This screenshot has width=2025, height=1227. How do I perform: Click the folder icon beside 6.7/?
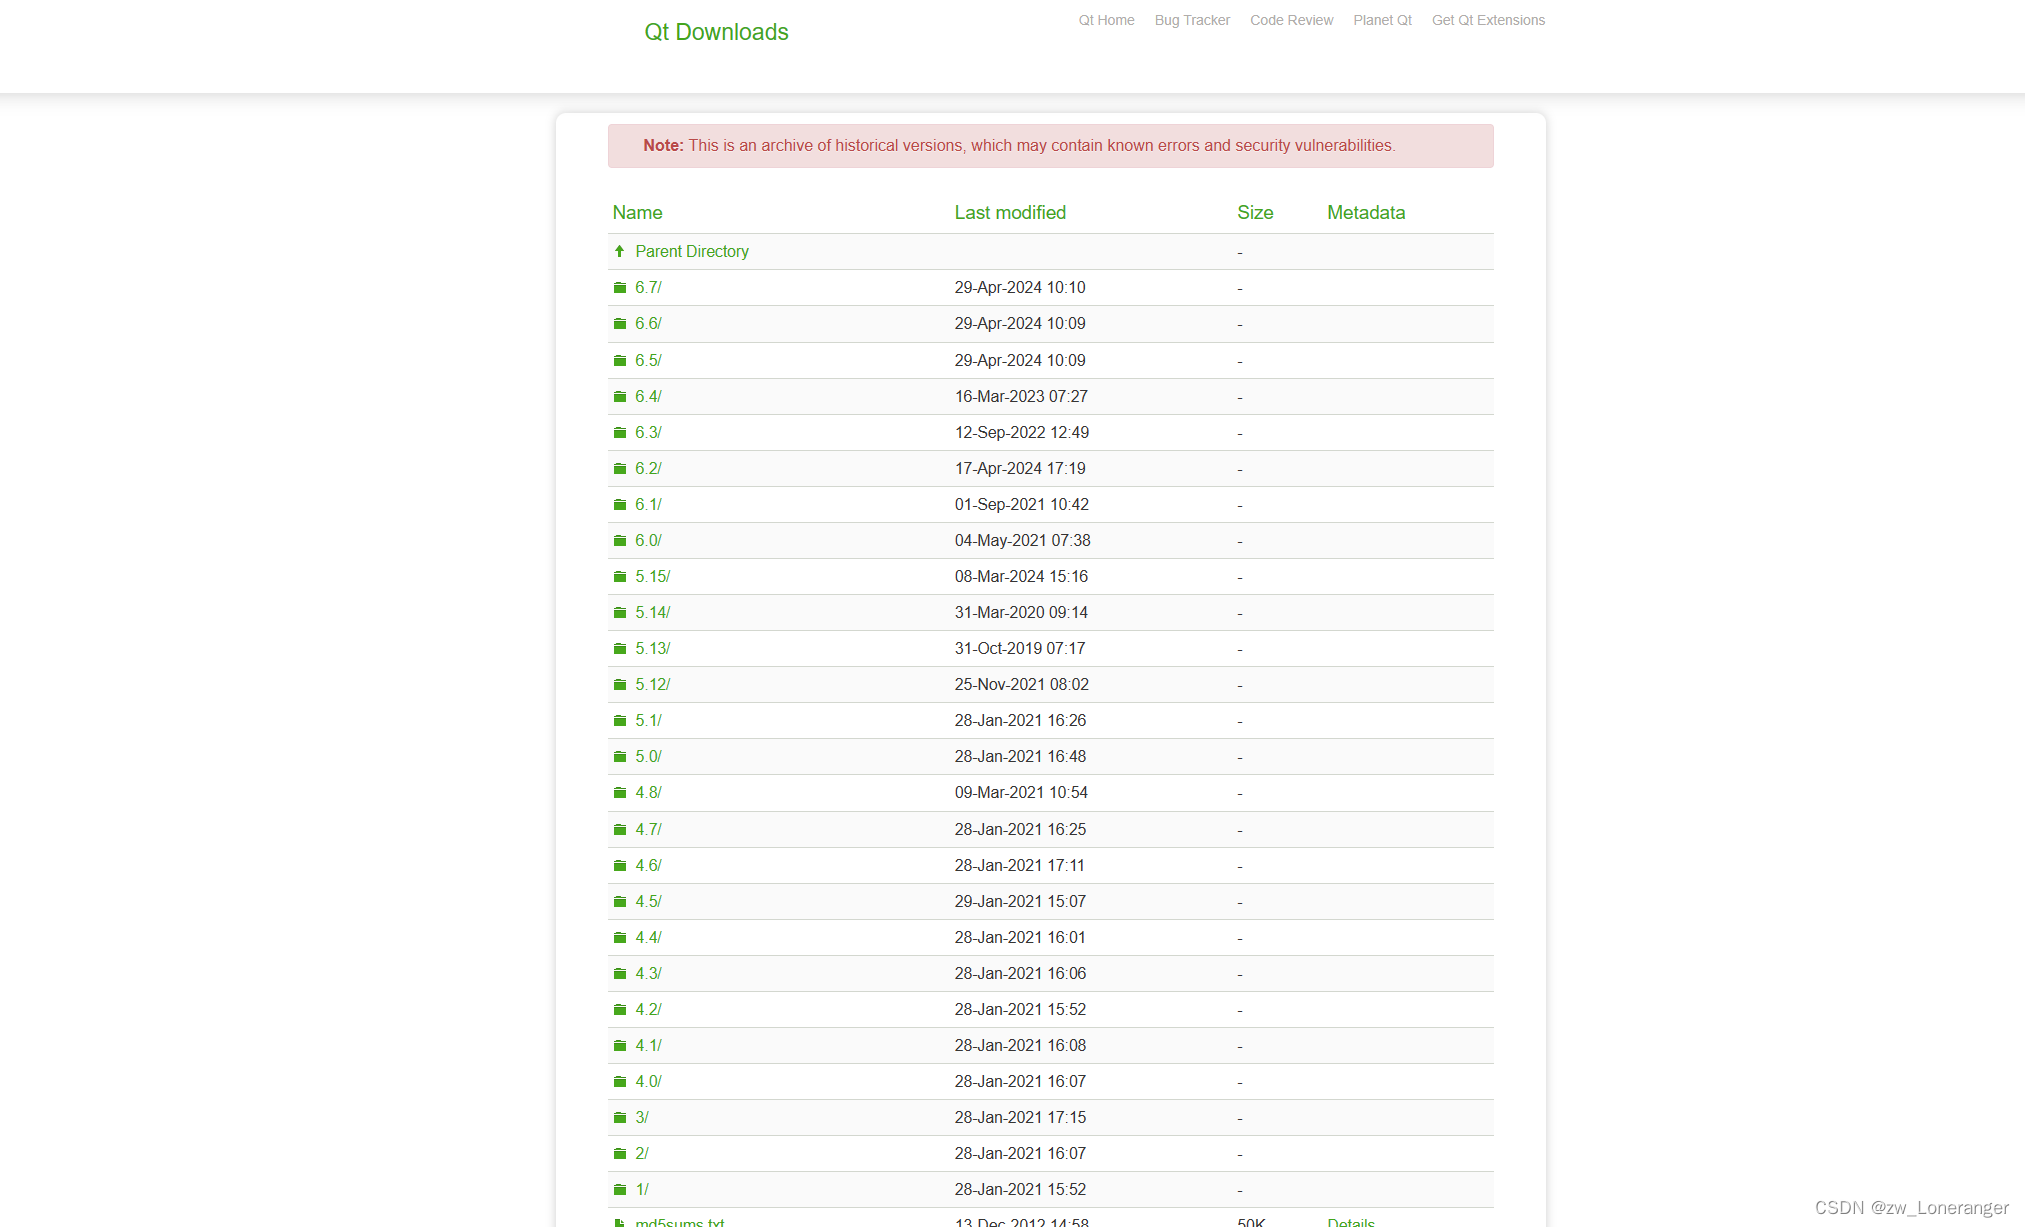[x=620, y=288]
